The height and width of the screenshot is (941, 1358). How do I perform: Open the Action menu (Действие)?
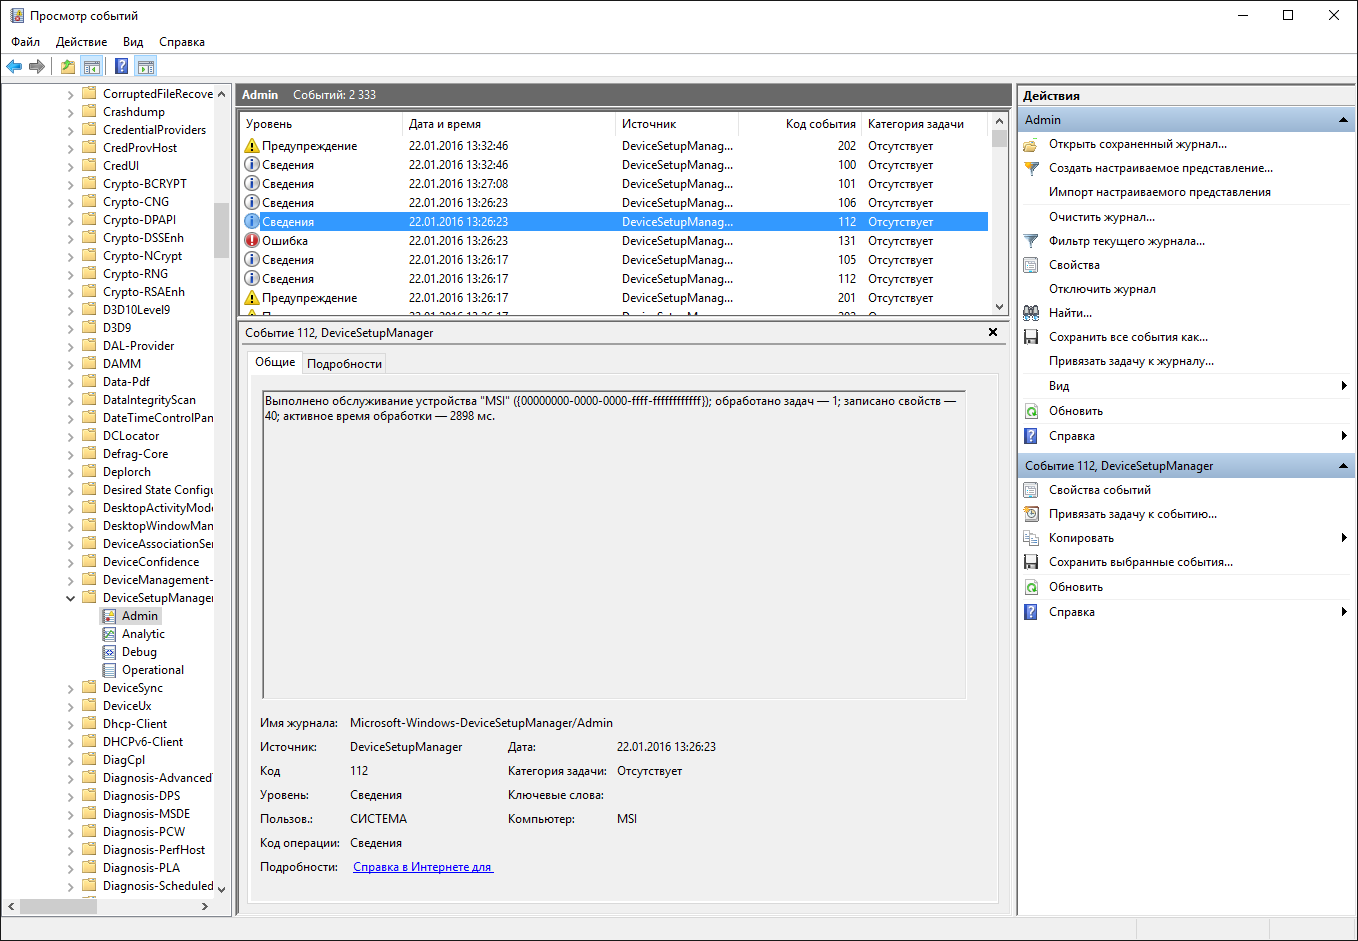(x=81, y=42)
